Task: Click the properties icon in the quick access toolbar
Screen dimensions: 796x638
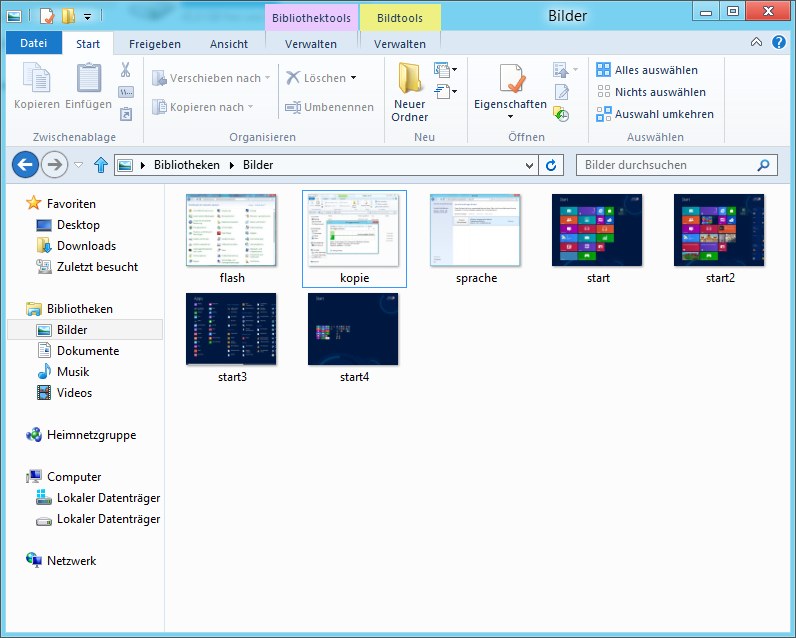Action: pyautogui.click(x=46, y=16)
